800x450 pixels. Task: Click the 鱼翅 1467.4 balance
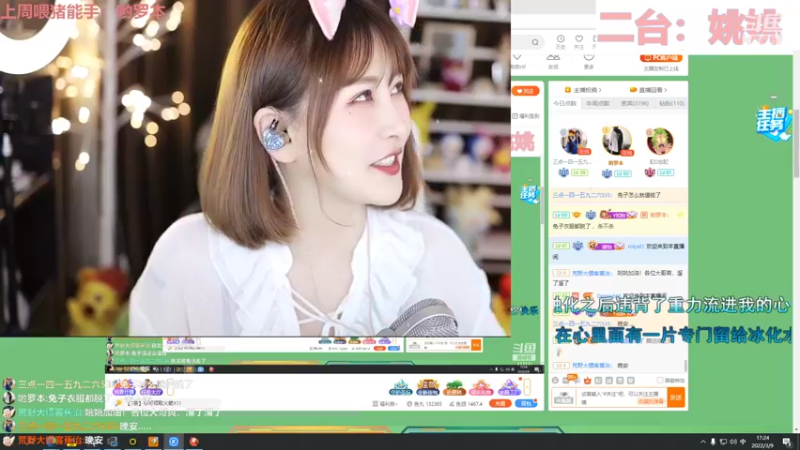coord(466,404)
